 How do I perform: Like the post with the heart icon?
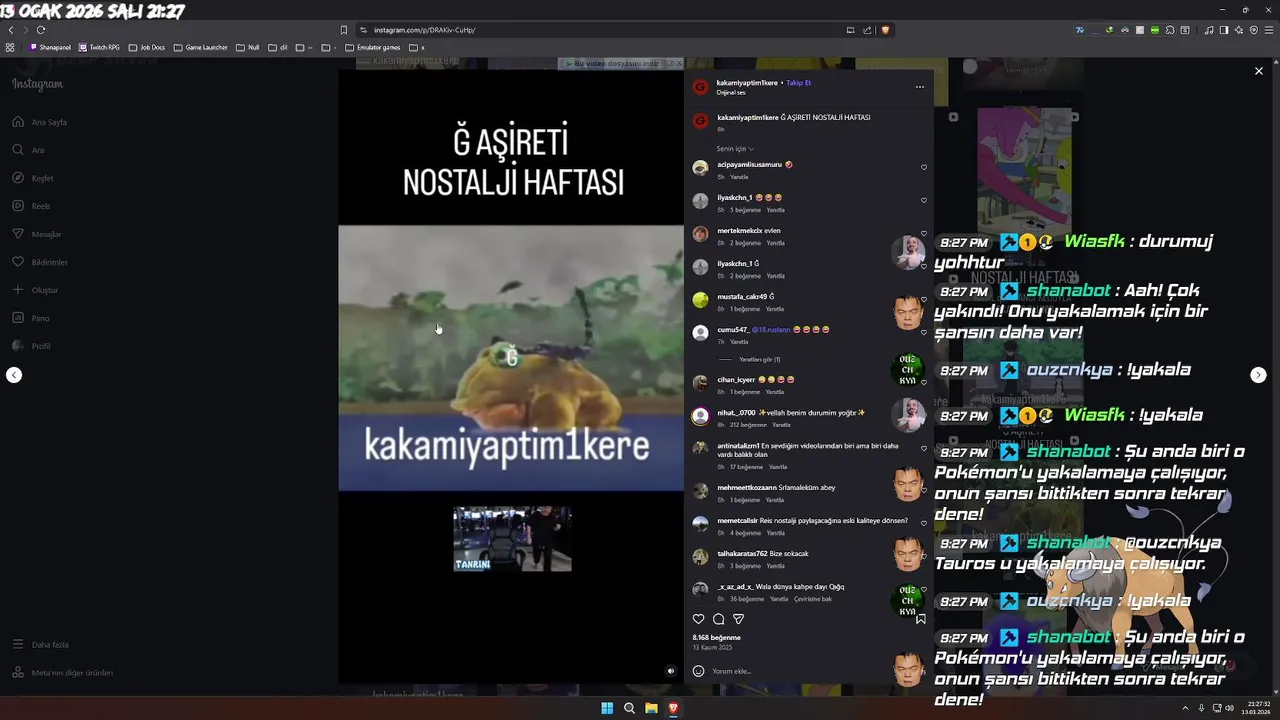pyautogui.click(x=699, y=619)
